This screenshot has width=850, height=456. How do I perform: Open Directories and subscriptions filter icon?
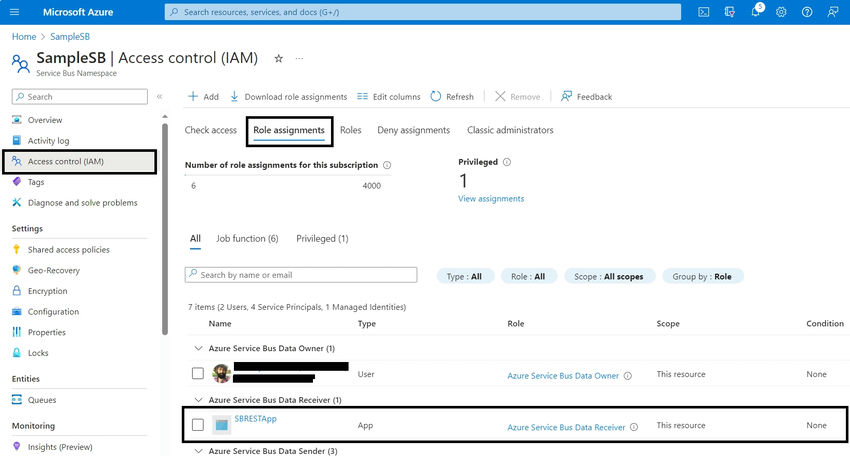(x=729, y=12)
